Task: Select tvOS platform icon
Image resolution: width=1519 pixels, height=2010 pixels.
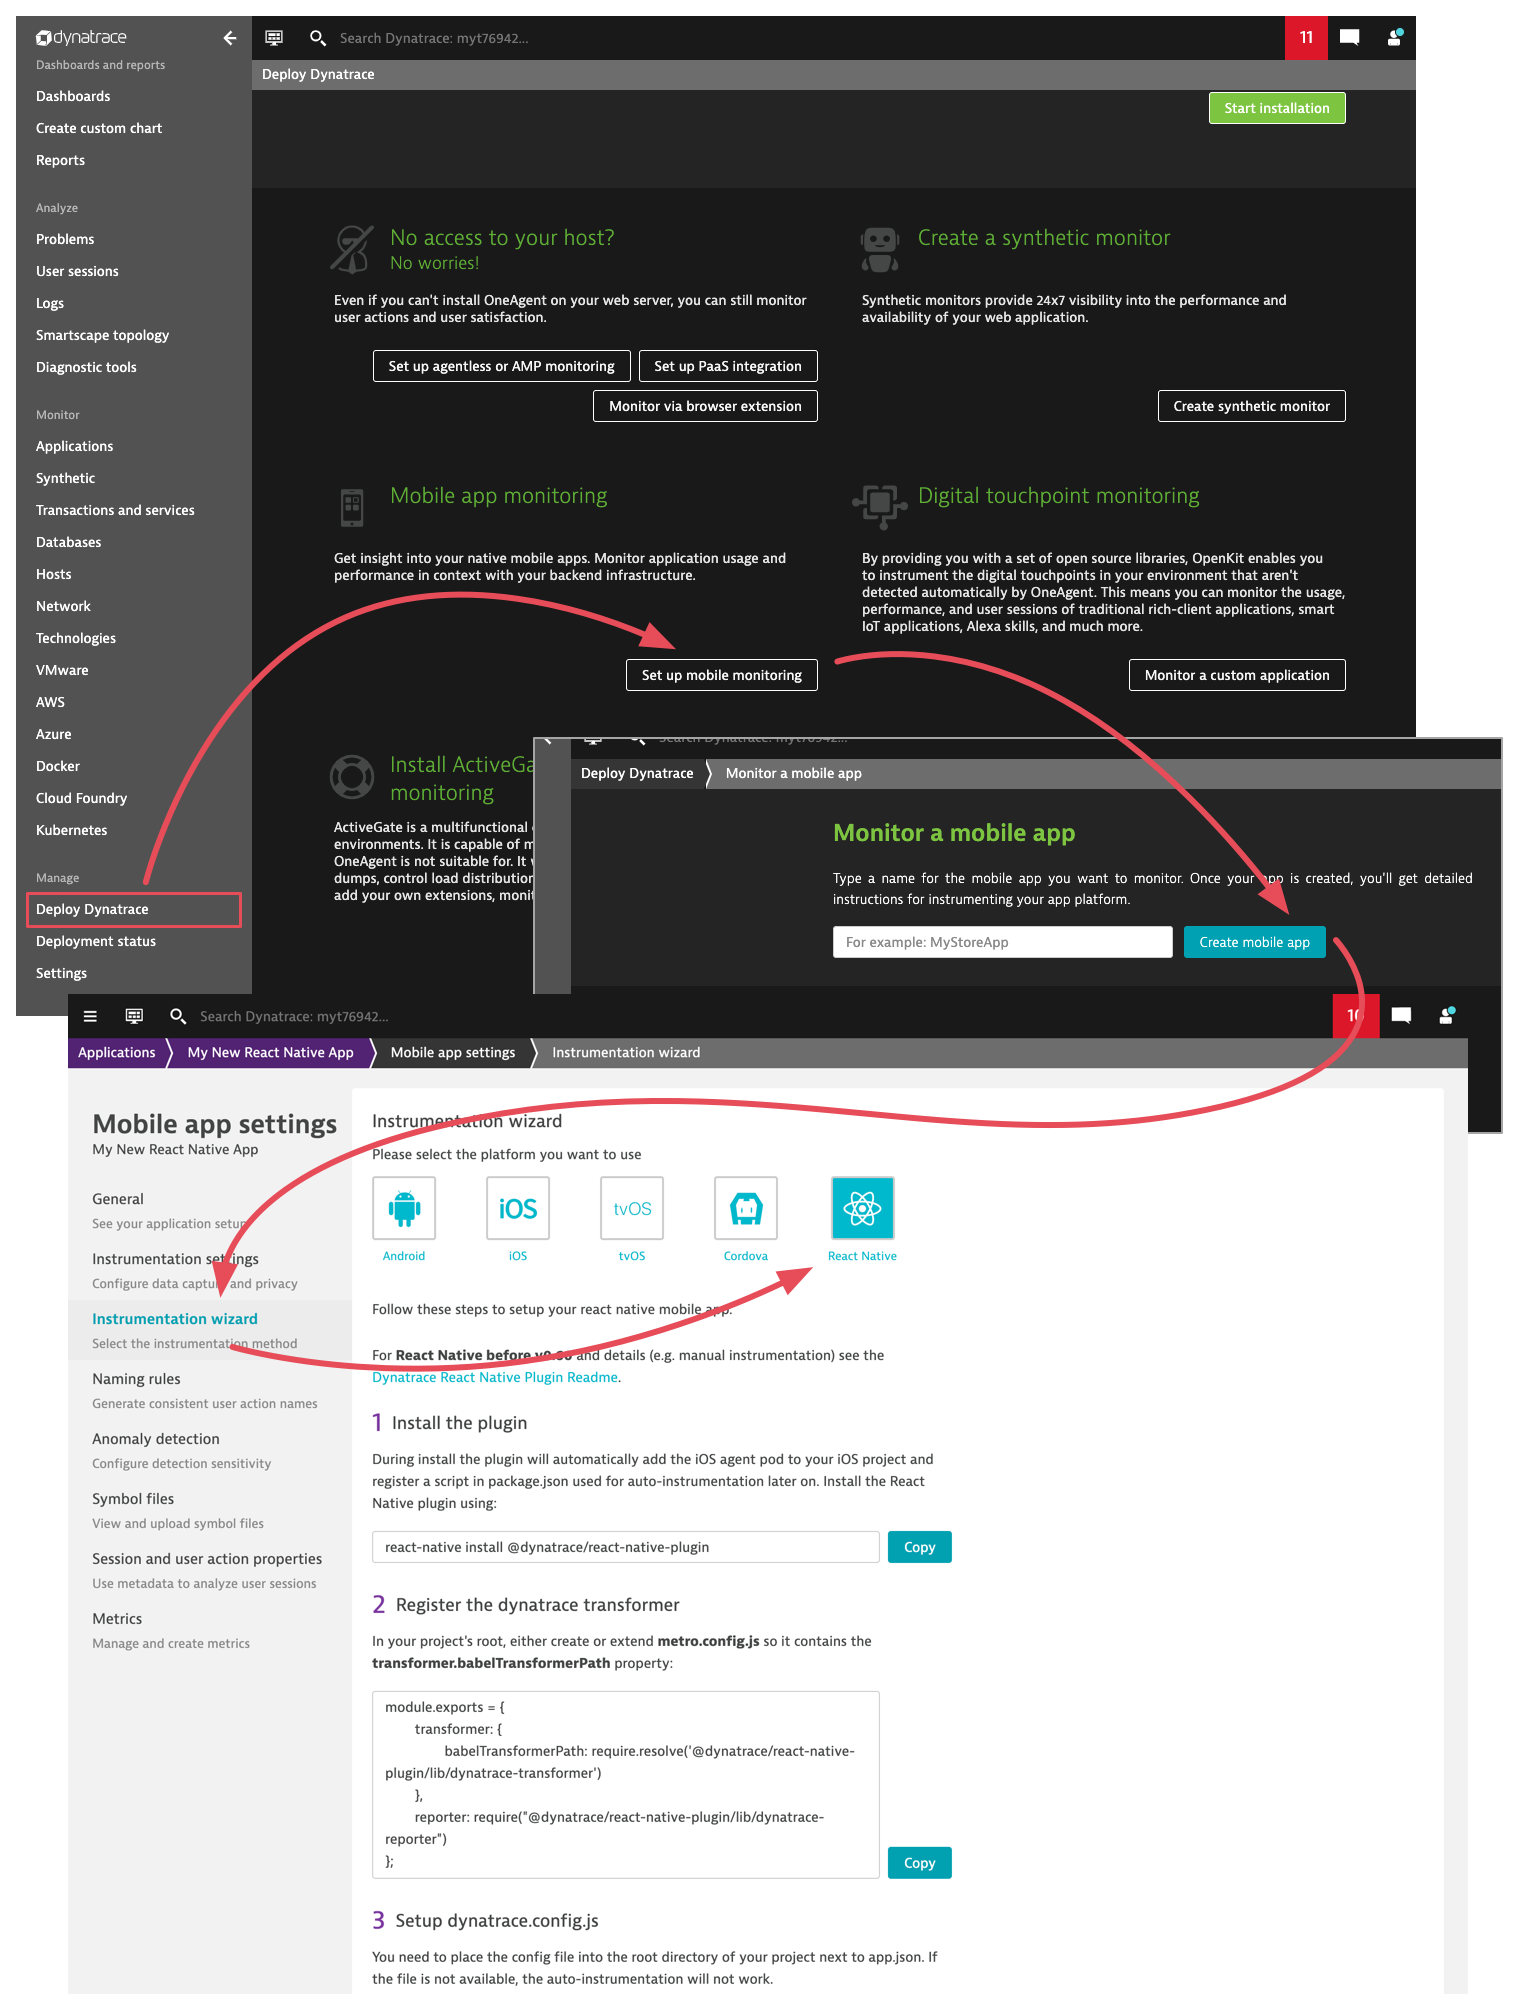Action: pos(632,1208)
